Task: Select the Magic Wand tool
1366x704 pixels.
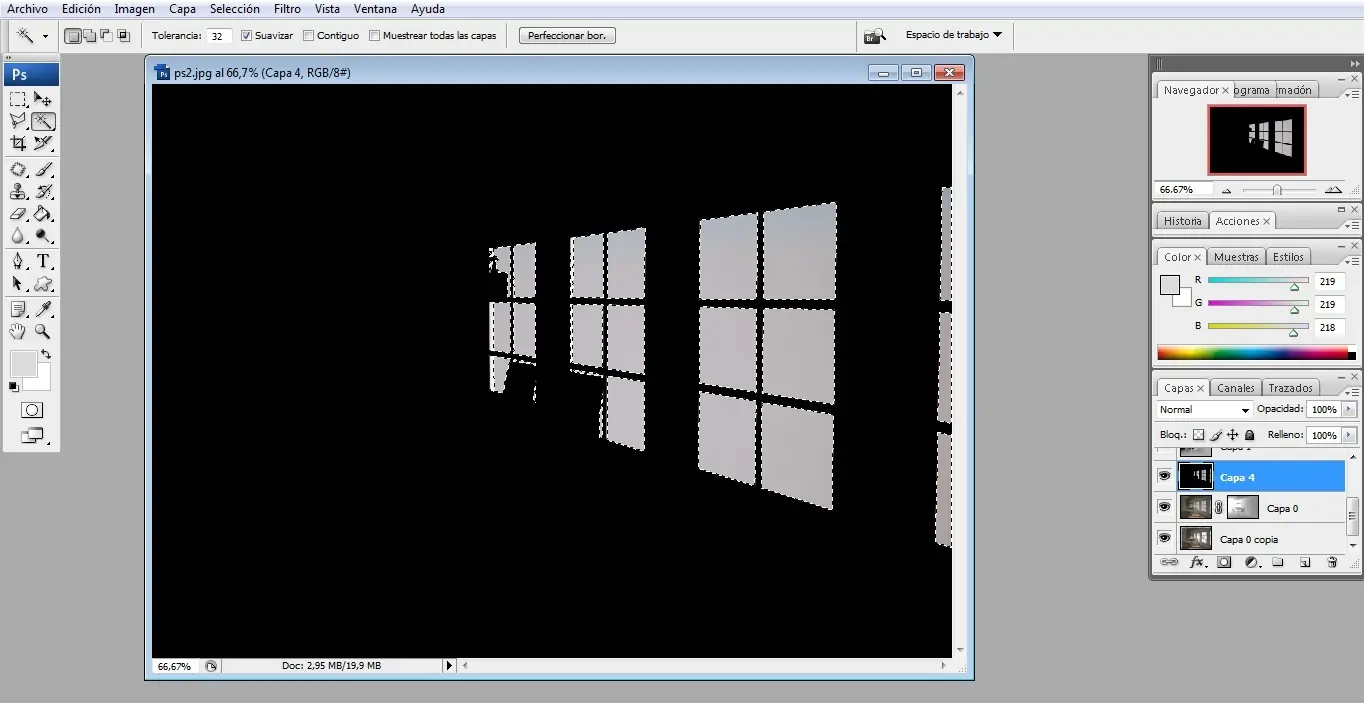Action: [43, 121]
